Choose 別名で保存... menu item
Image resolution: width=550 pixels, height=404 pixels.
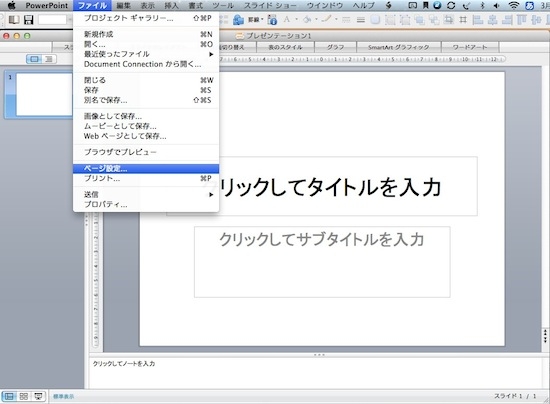click(x=146, y=100)
